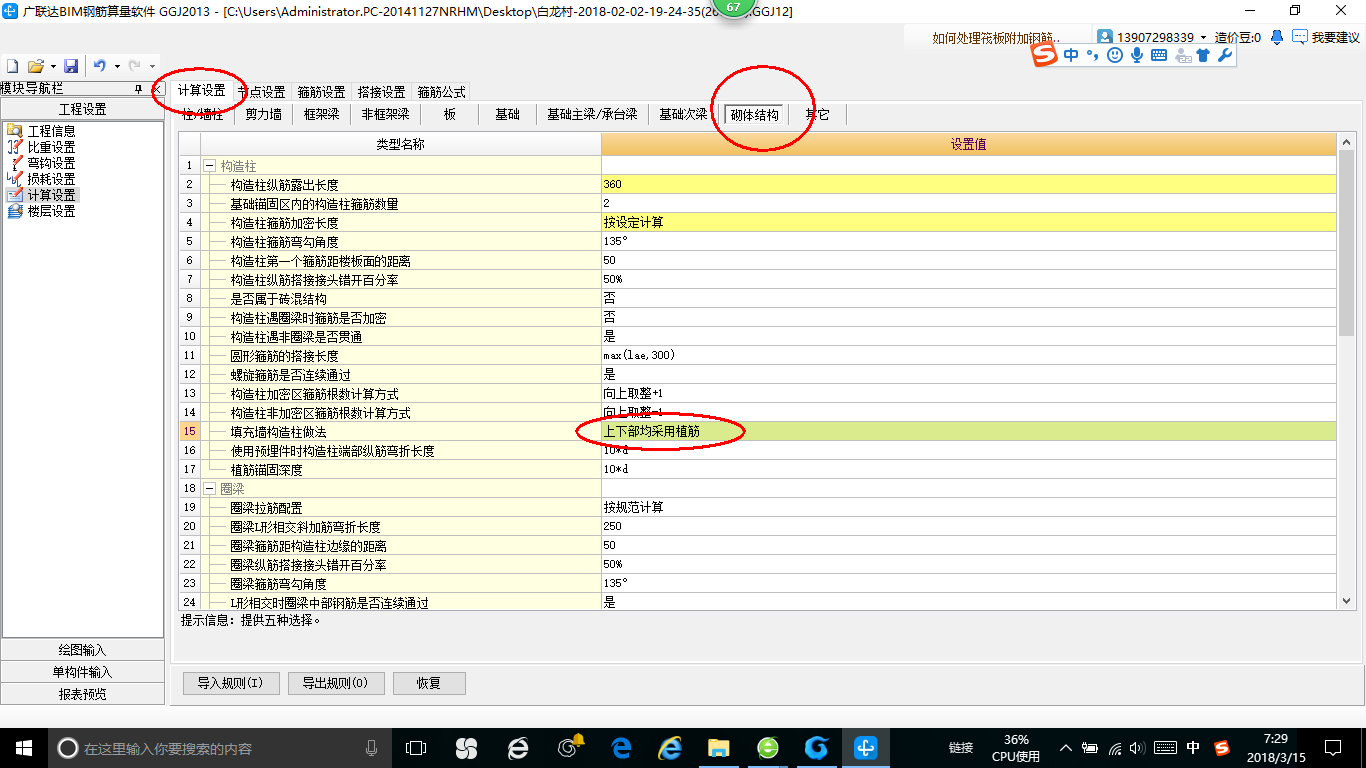Screen dimensions: 1366x768
Task: Select 损耗设置 in navigation list
Action: (51, 179)
